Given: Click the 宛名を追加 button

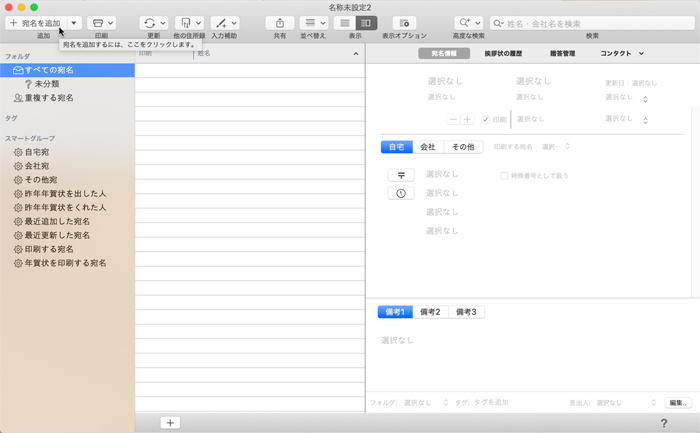Looking at the screenshot, I should [35, 22].
